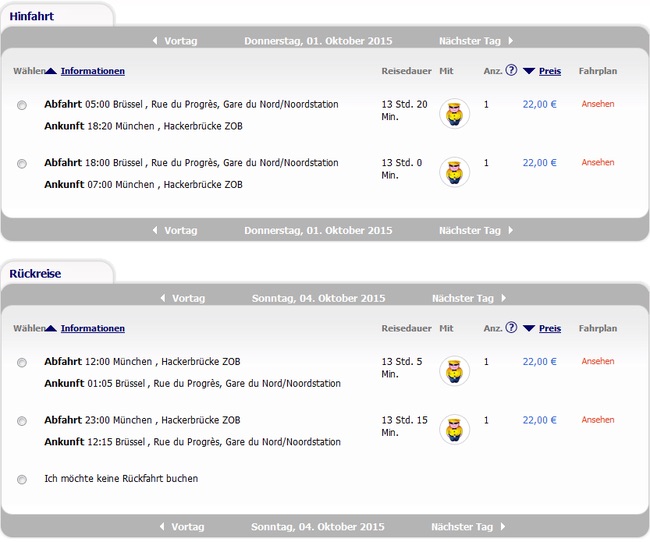Sort outbound trips by Preis descending arrow
Screen dimensions: 650x542
[x=529, y=71]
